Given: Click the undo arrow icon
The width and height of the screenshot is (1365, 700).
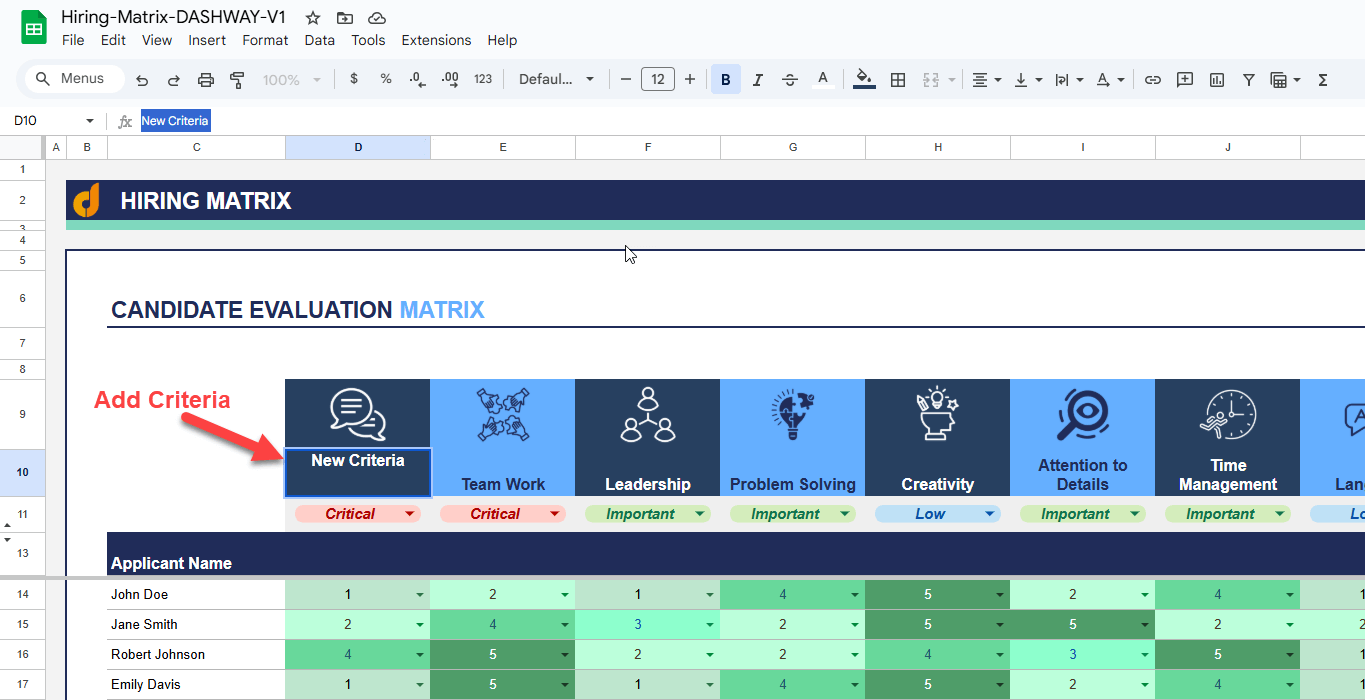Looking at the screenshot, I should coord(142,80).
